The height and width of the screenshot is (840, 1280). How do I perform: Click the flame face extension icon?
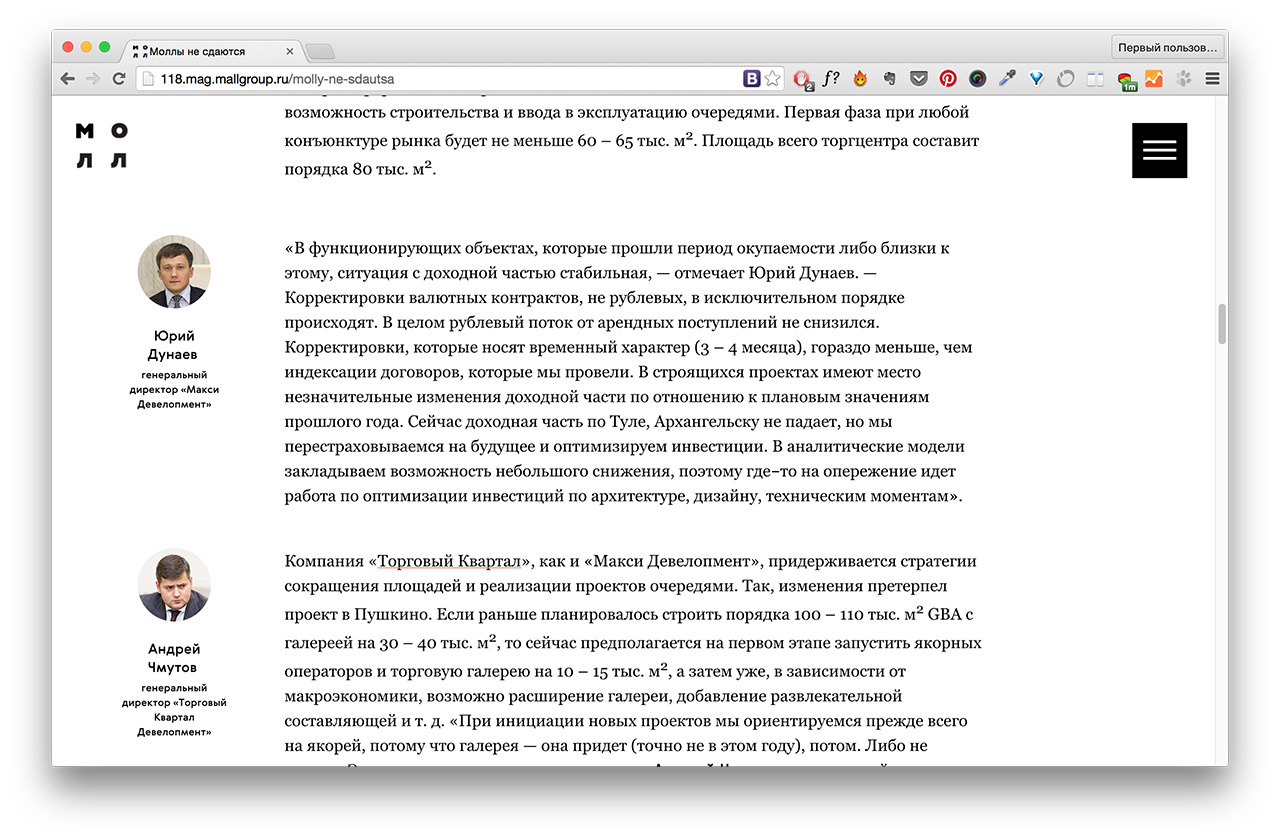point(860,78)
